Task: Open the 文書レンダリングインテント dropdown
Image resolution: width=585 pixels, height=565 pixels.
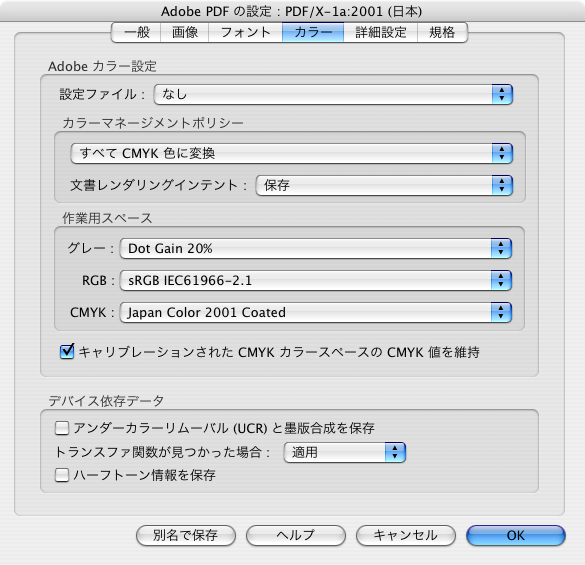Action: pyautogui.click(x=384, y=185)
